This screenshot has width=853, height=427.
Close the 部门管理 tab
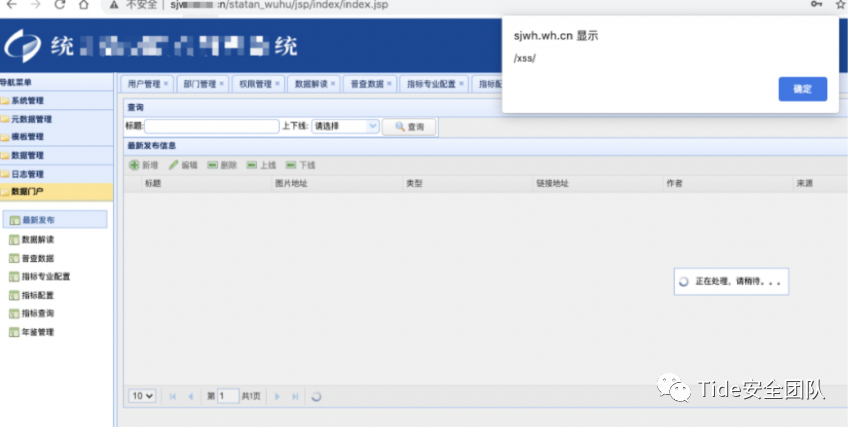pyautogui.click(x=221, y=84)
